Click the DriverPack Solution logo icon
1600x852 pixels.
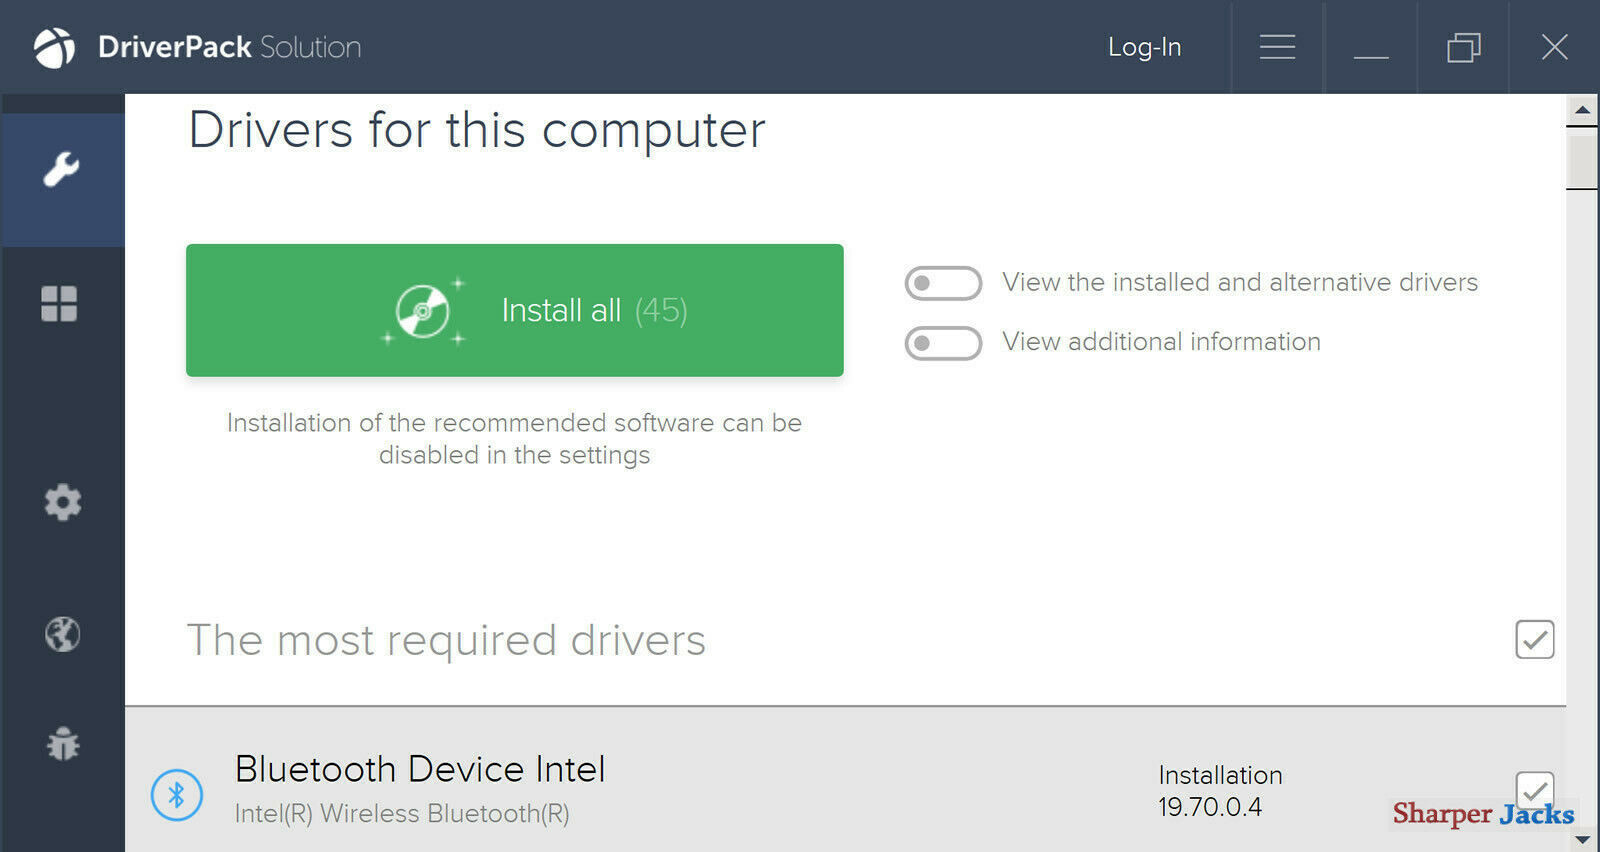pos(54,47)
